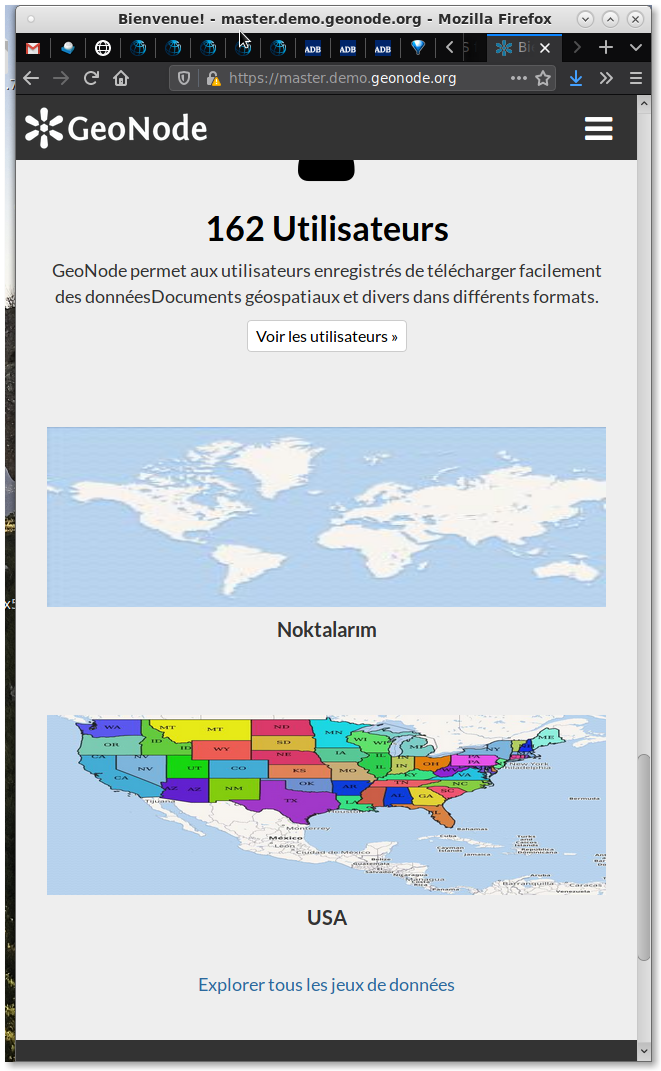The image size is (661, 1071).
Task: Switch to the Gmail pinned tab
Action: pyautogui.click(x=33, y=48)
